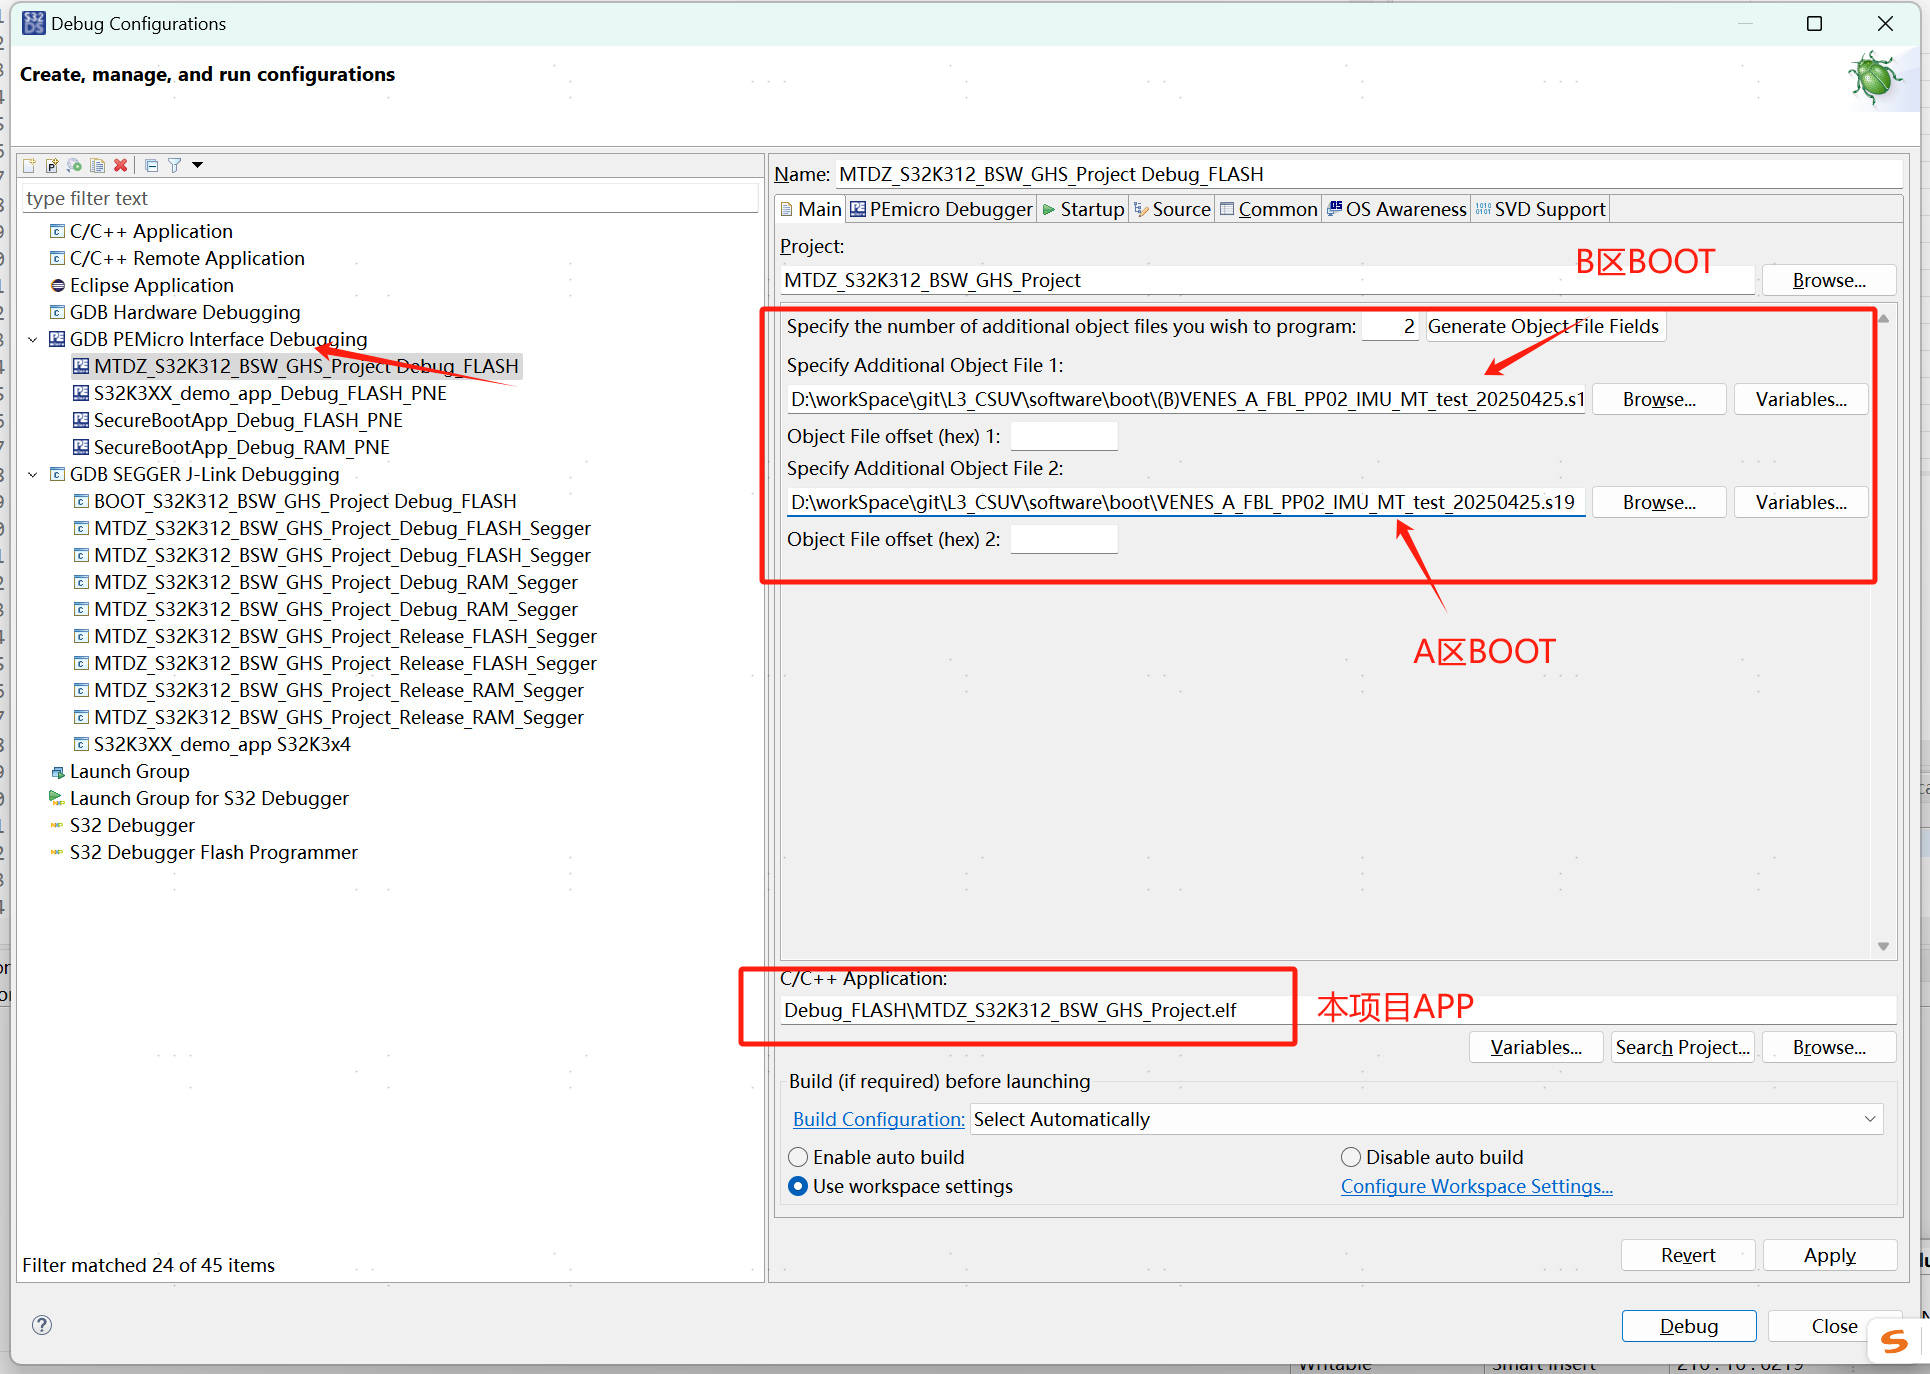Click the New launch configuration icon
The height and width of the screenshot is (1374, 1930).
pyautogui.click(x=29, y=165)
